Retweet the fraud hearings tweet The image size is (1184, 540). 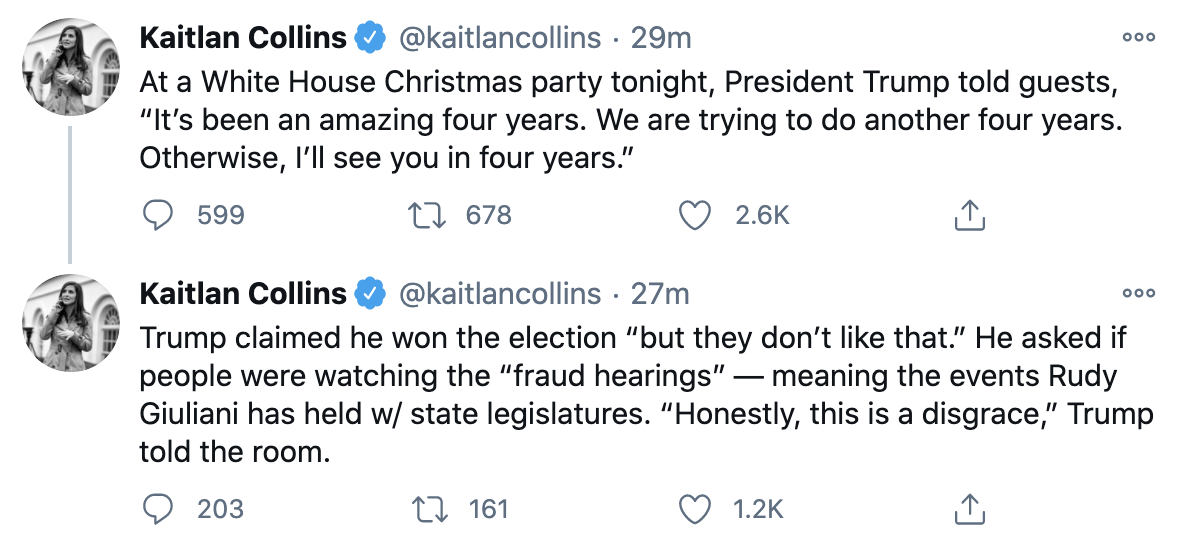click(428, 509)
